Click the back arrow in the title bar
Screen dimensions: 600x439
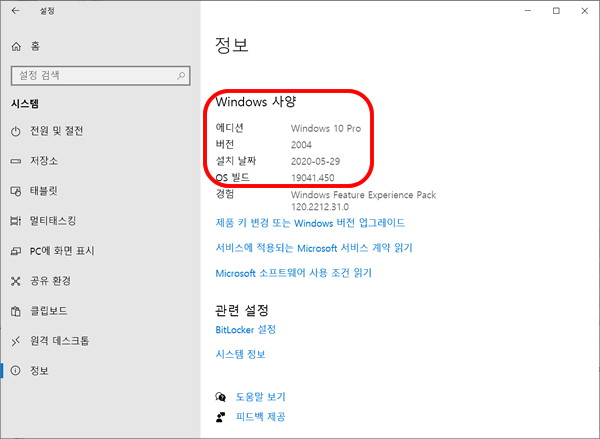tap(15, 11)
